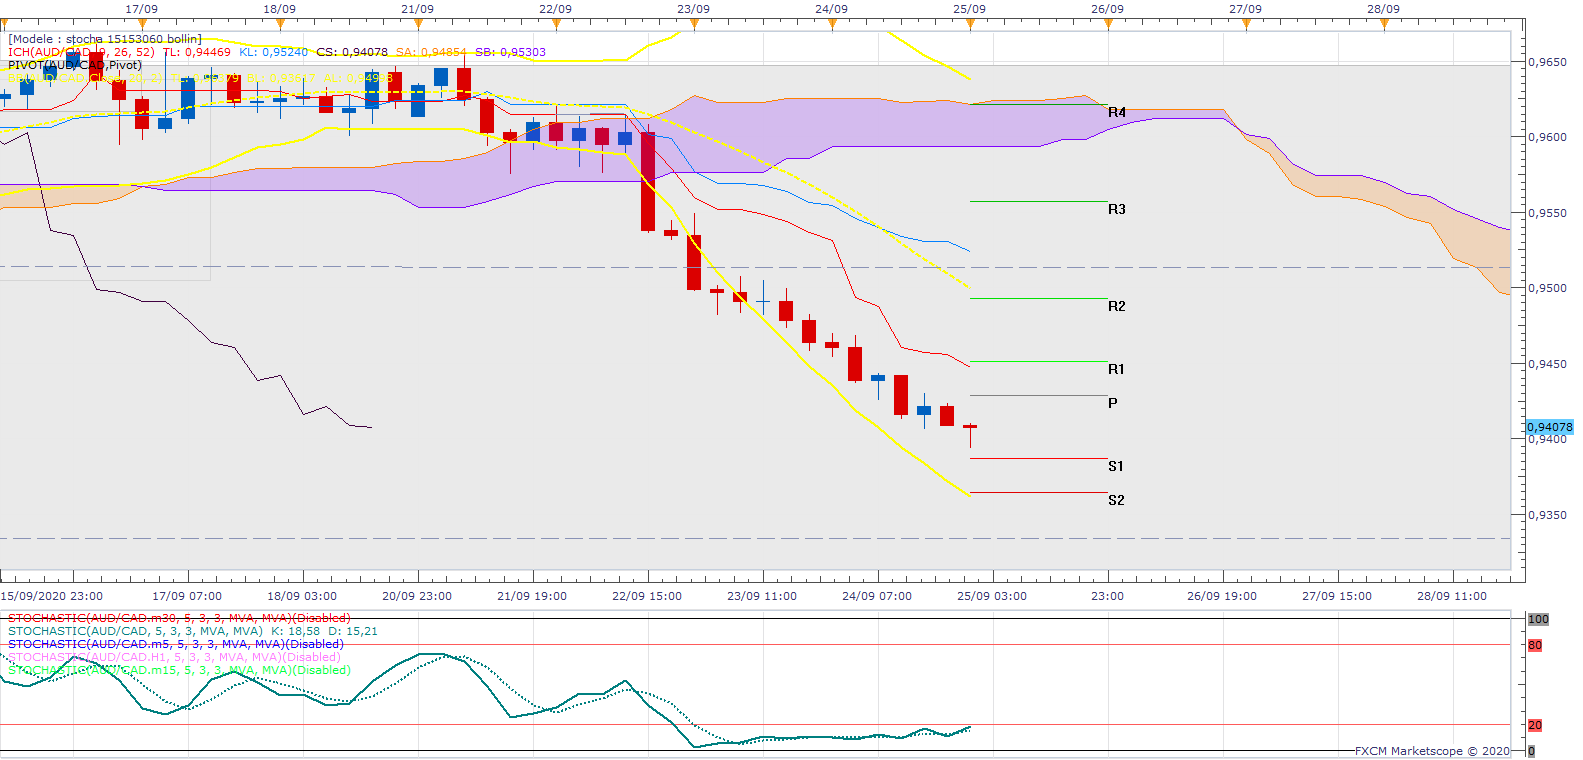Click the S2 support level label
Image resolution: width=1583 pixels, height=760 pixels.
1116,500
